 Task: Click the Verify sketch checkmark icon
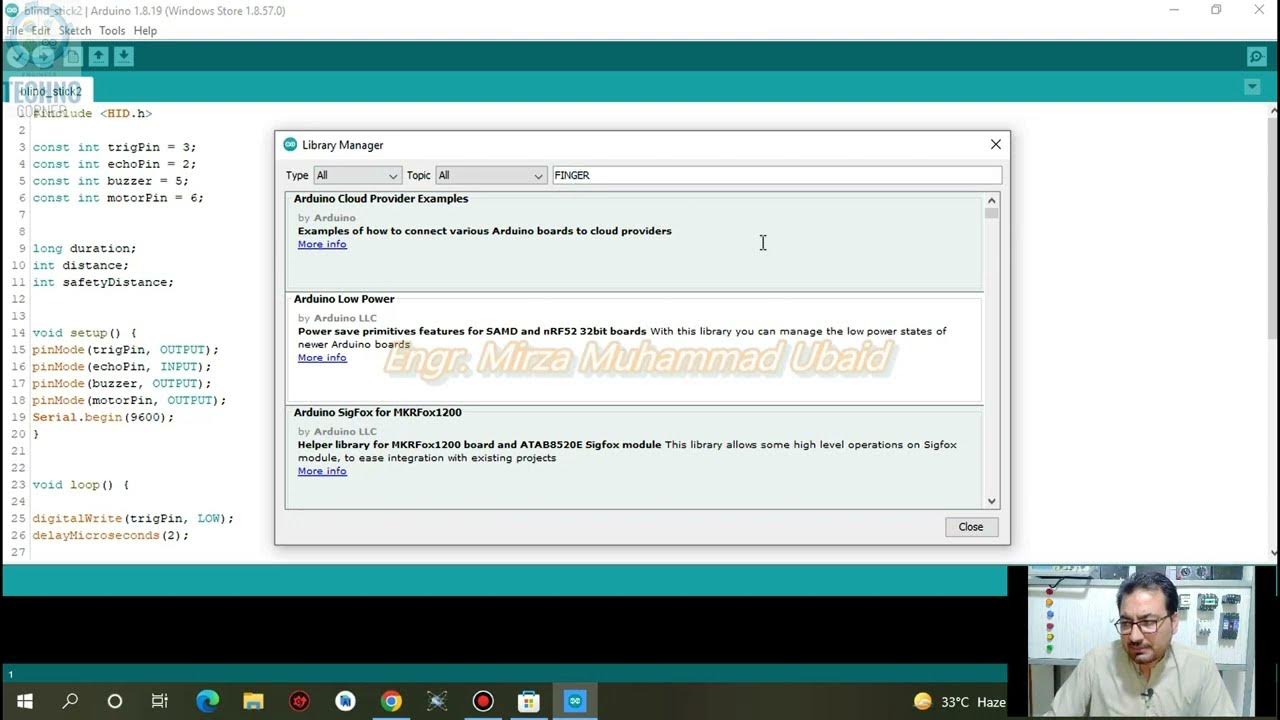click(17, 56)
